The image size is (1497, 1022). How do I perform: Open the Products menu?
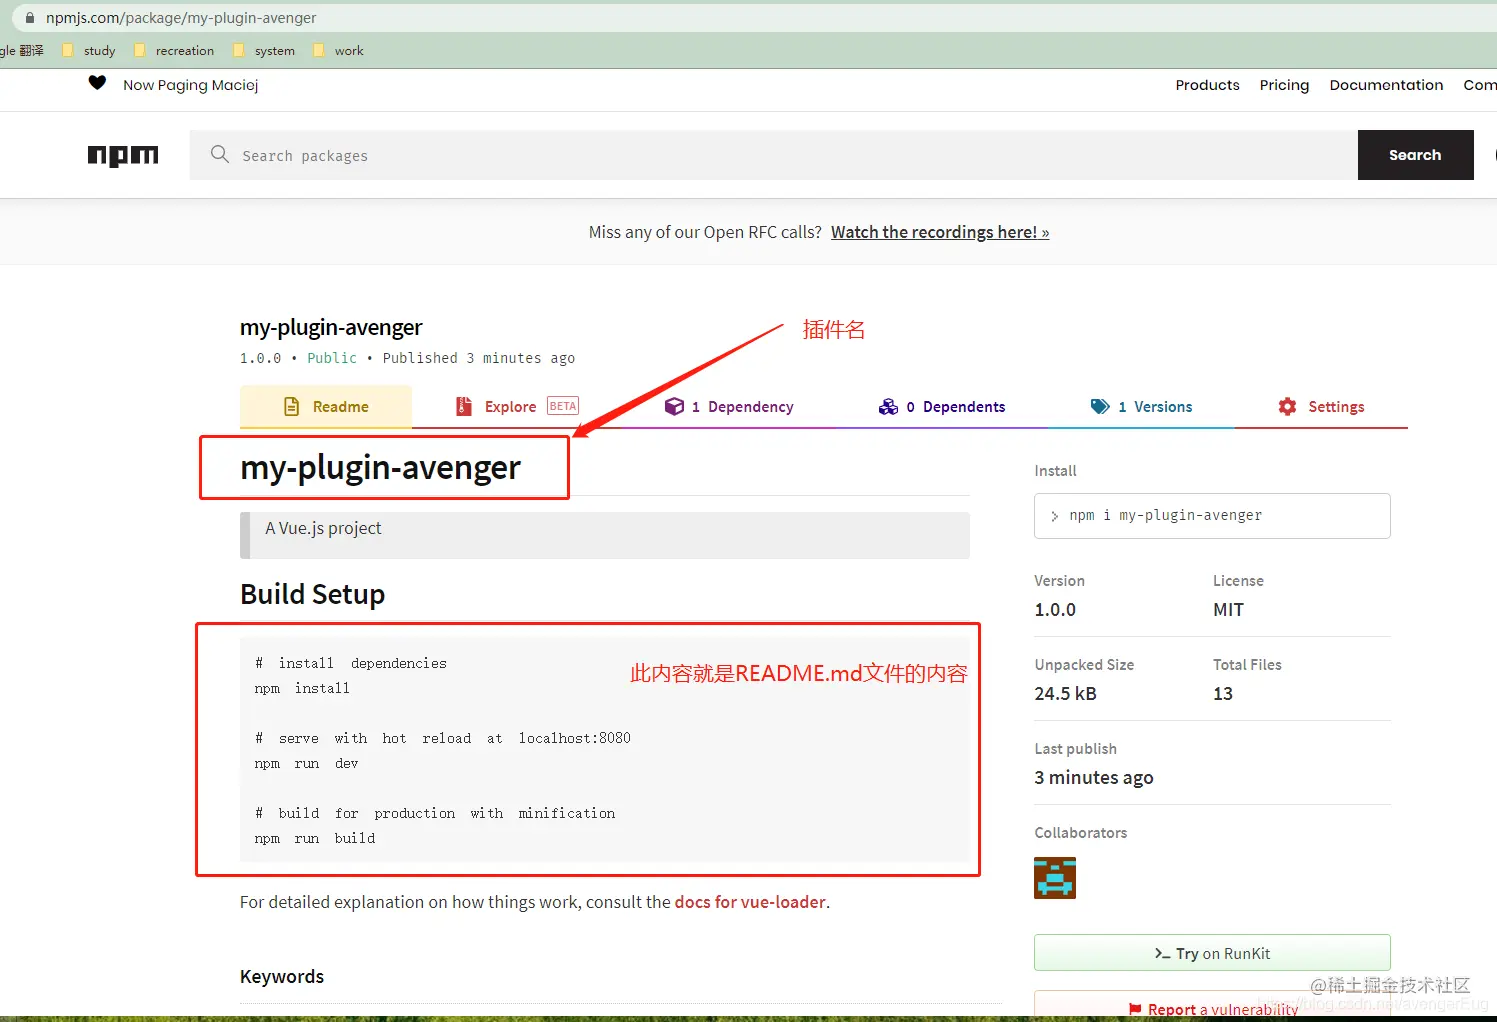tap(1207, 85)
